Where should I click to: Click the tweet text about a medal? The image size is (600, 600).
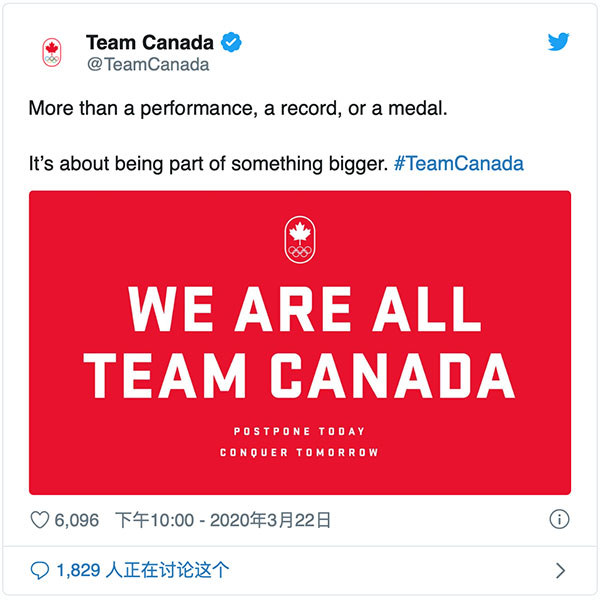(238, 109)
